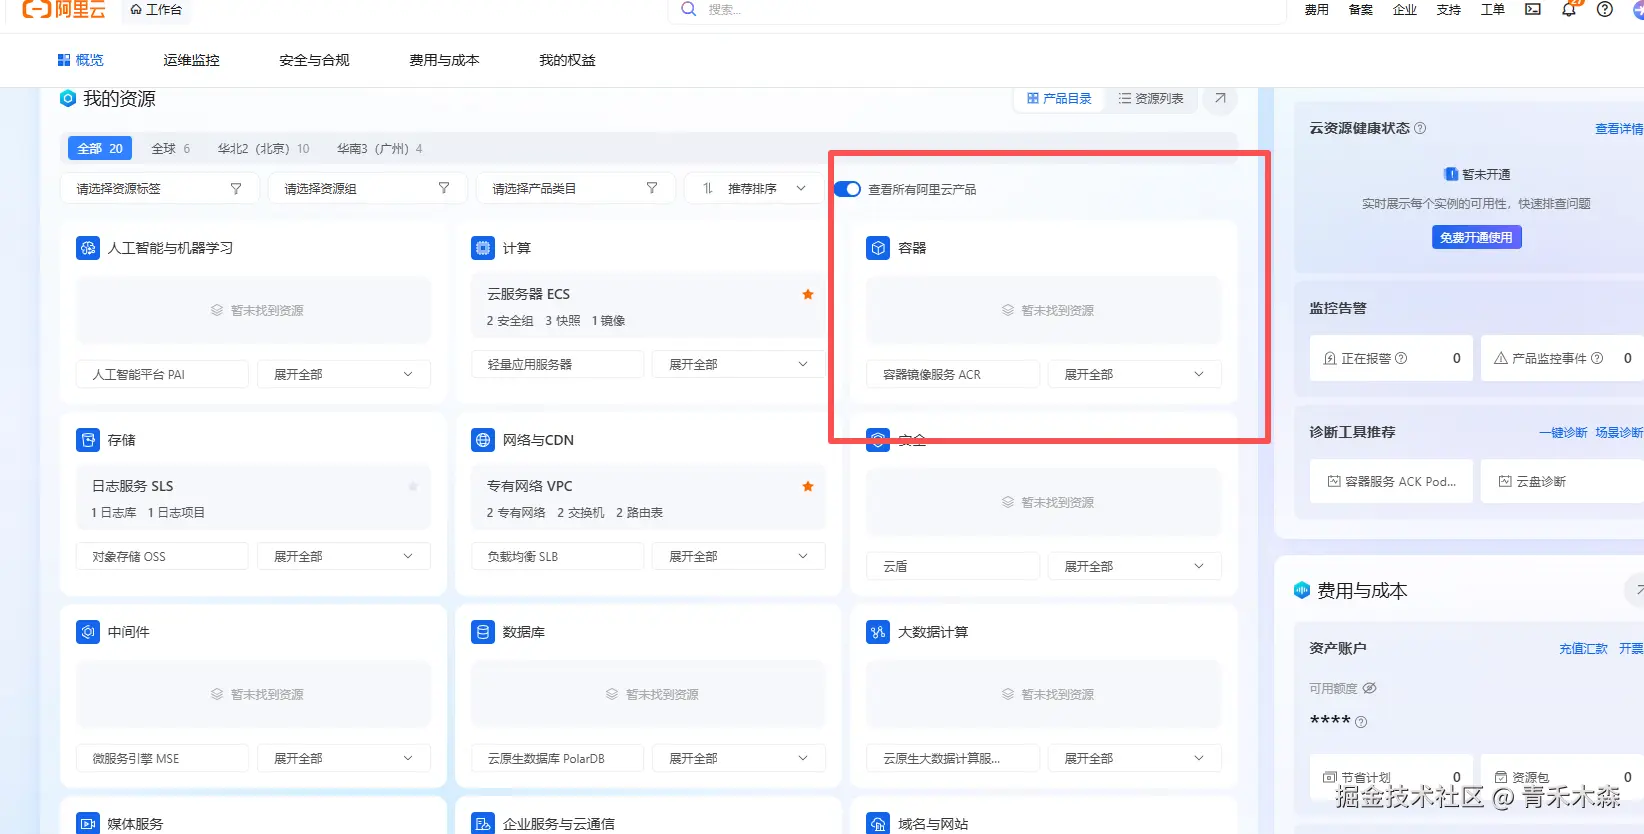Toggle the favorite star for 日志服务 SLS
The height and width of the screenshot is (834, 1644).
[x=413, y=486]
